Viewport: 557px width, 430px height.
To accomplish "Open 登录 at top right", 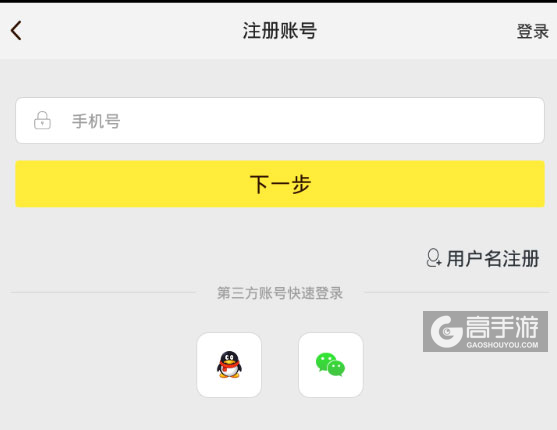I will 532,31.
